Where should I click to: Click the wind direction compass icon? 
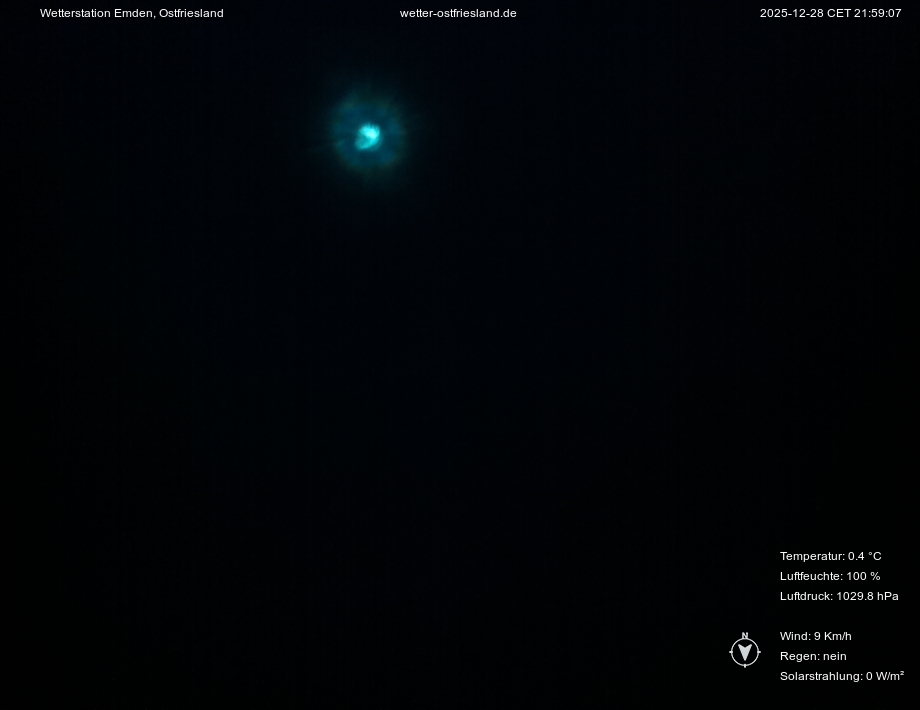[x=744, y=653]
